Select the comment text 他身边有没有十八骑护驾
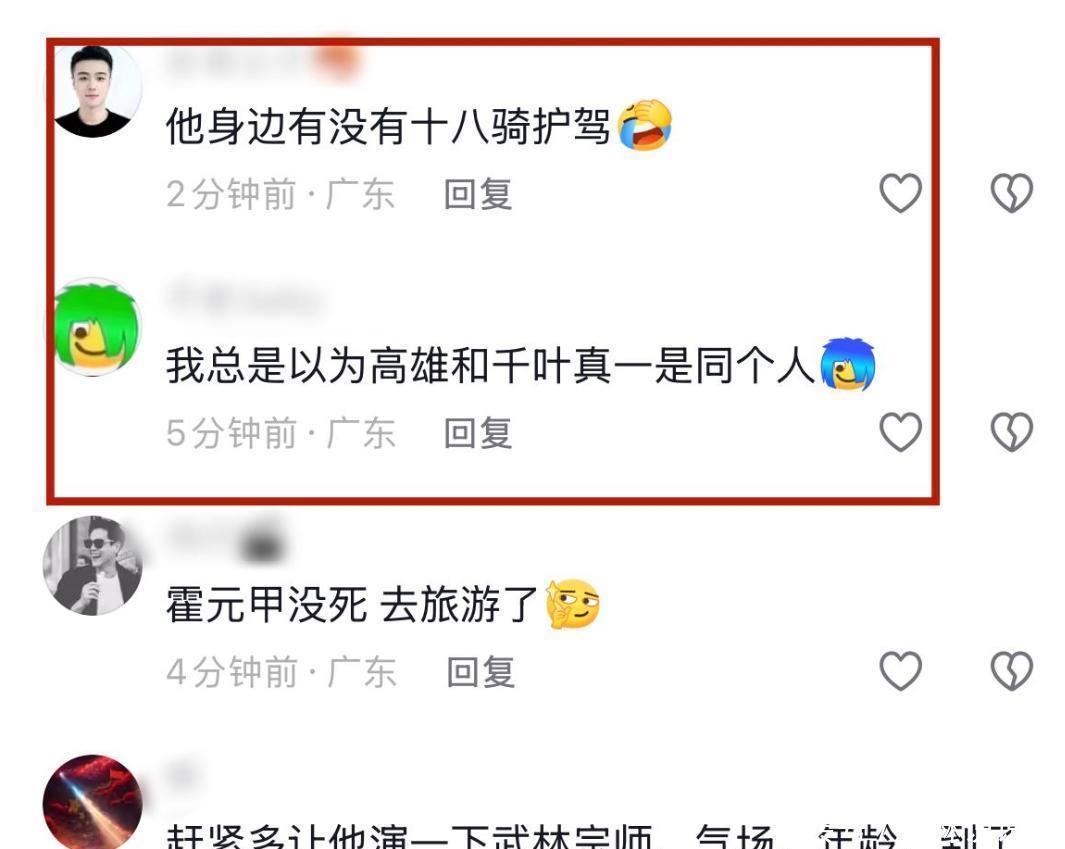Viewport: 1065px width, 849px height. coord(388,126)
